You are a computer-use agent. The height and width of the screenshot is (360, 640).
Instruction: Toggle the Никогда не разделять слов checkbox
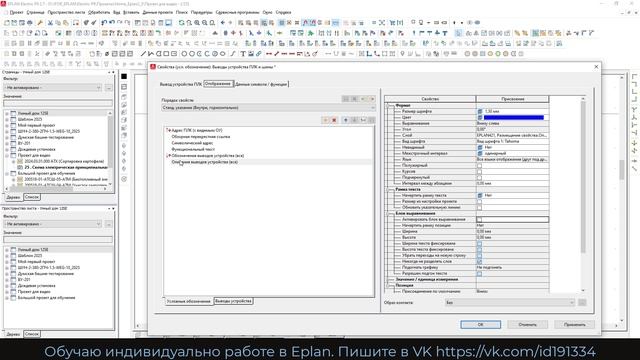pos(480,262)
